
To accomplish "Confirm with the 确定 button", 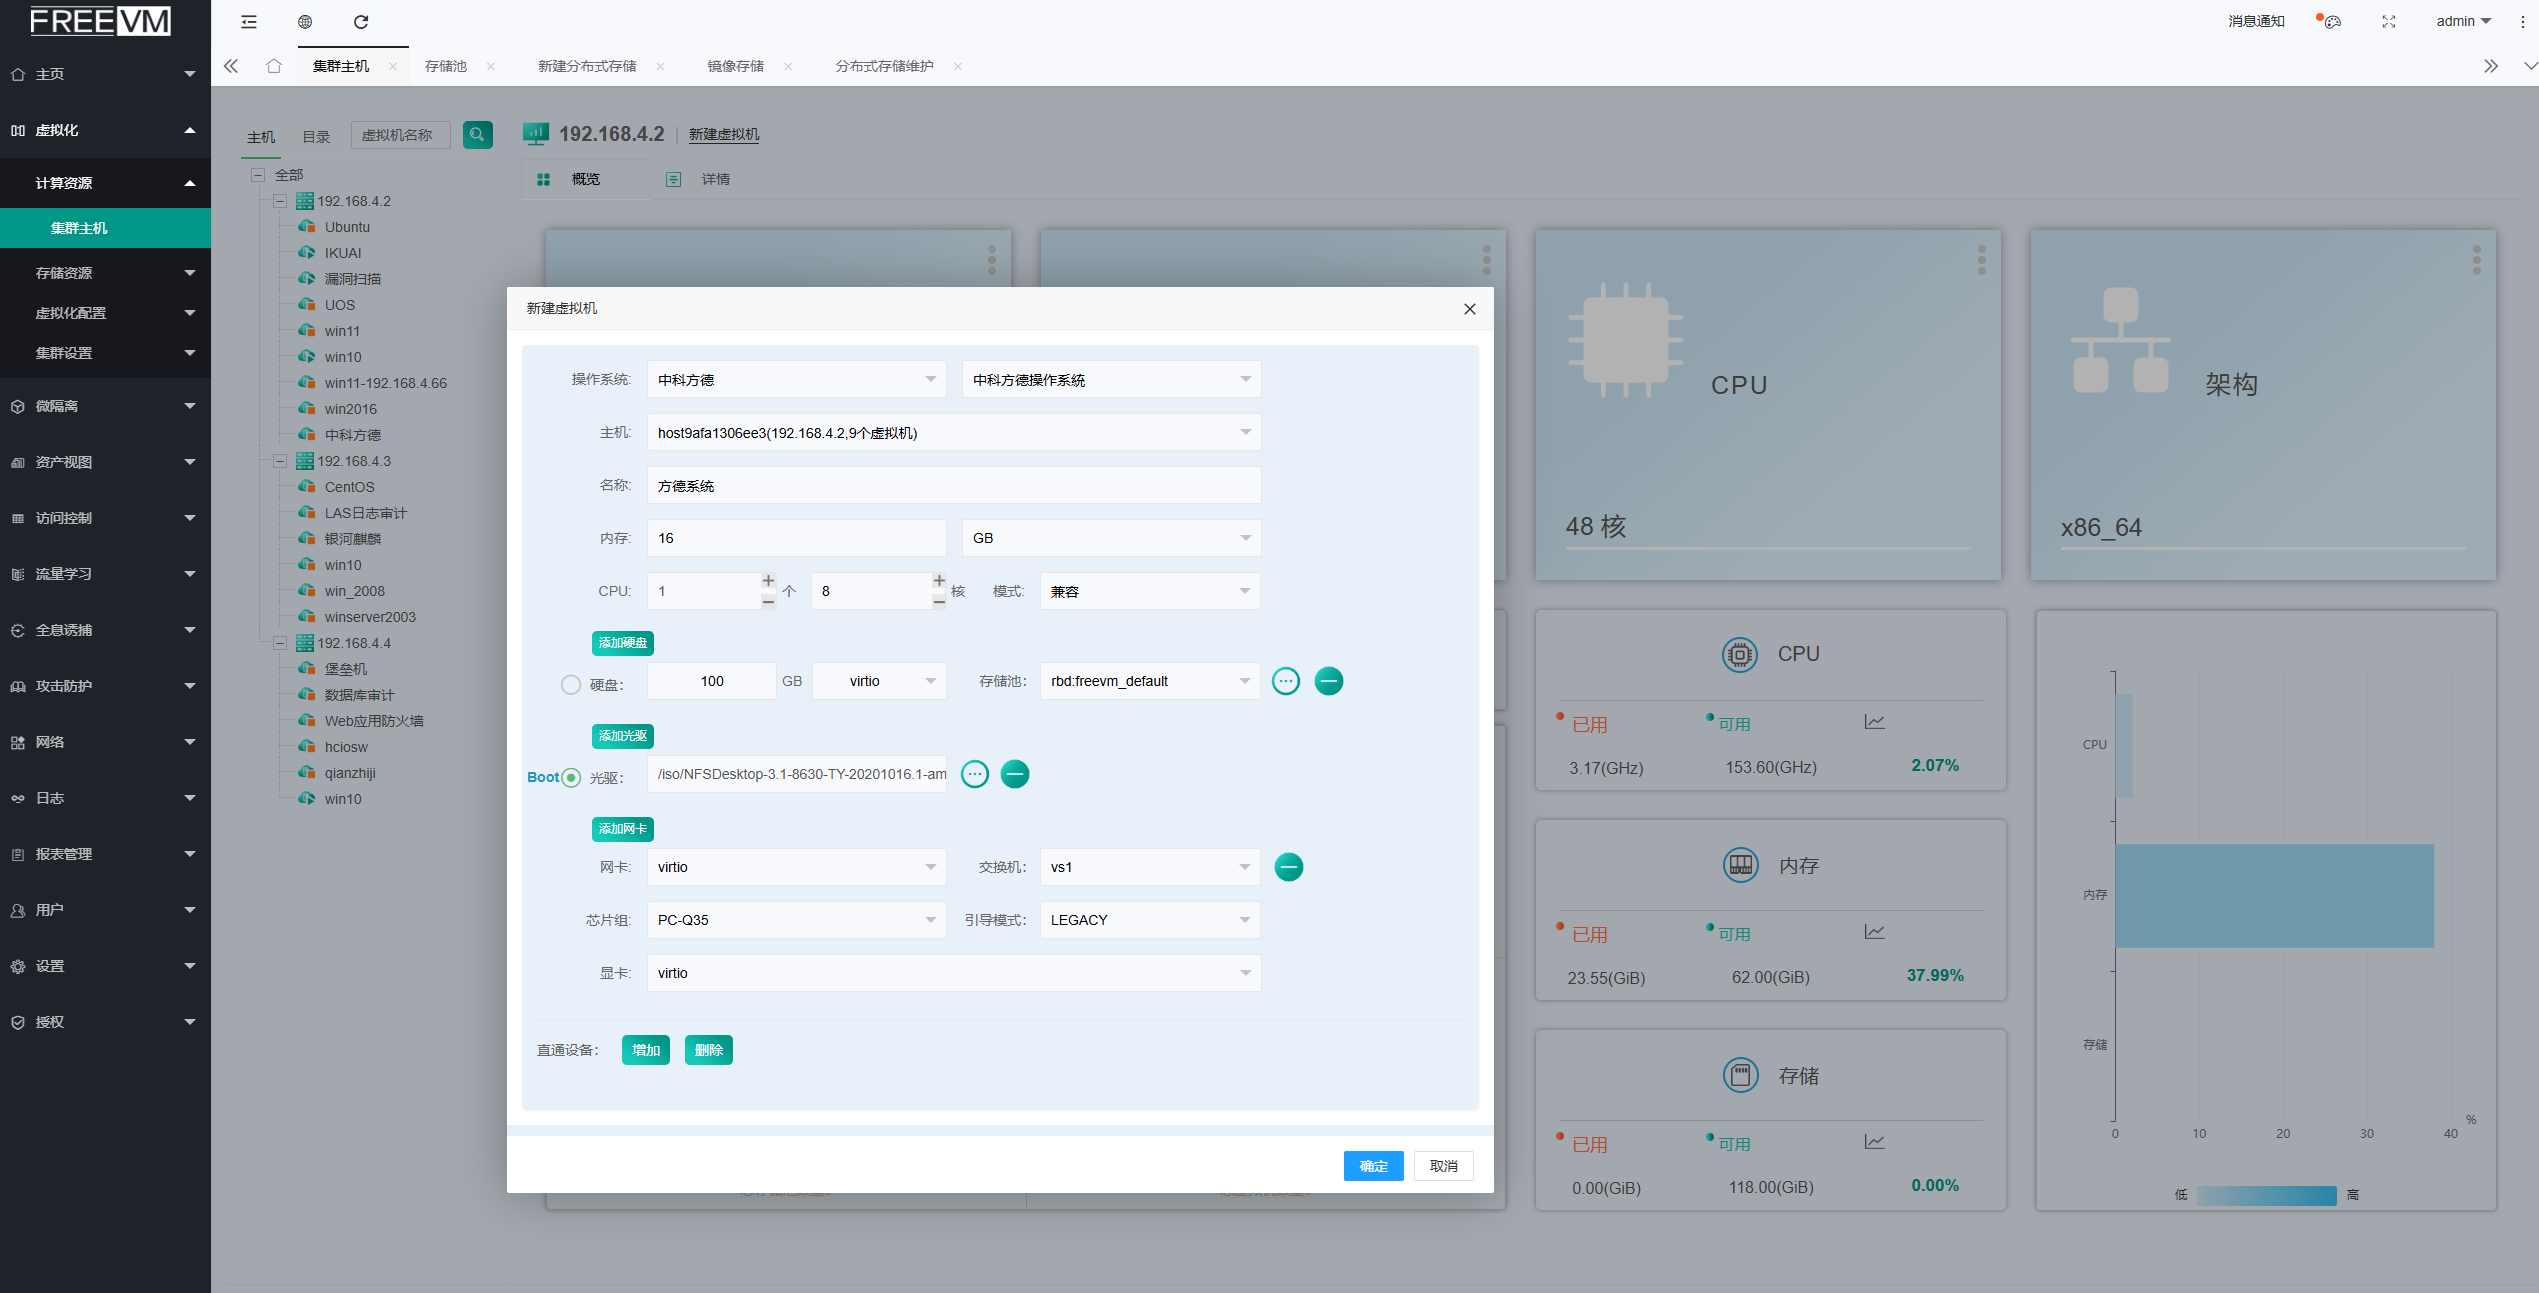I will [x=1372, y=1166].
